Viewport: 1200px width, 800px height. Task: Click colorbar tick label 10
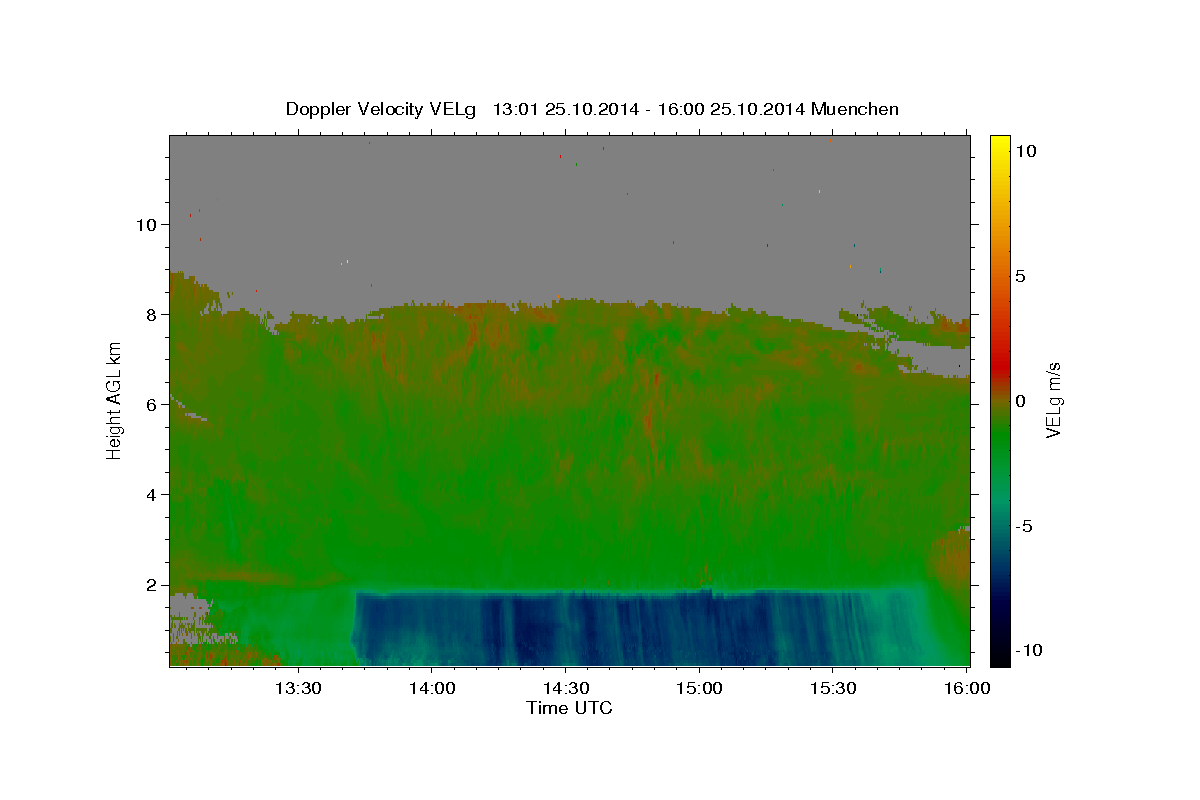pyautogui.click(x=1026, y=151)
